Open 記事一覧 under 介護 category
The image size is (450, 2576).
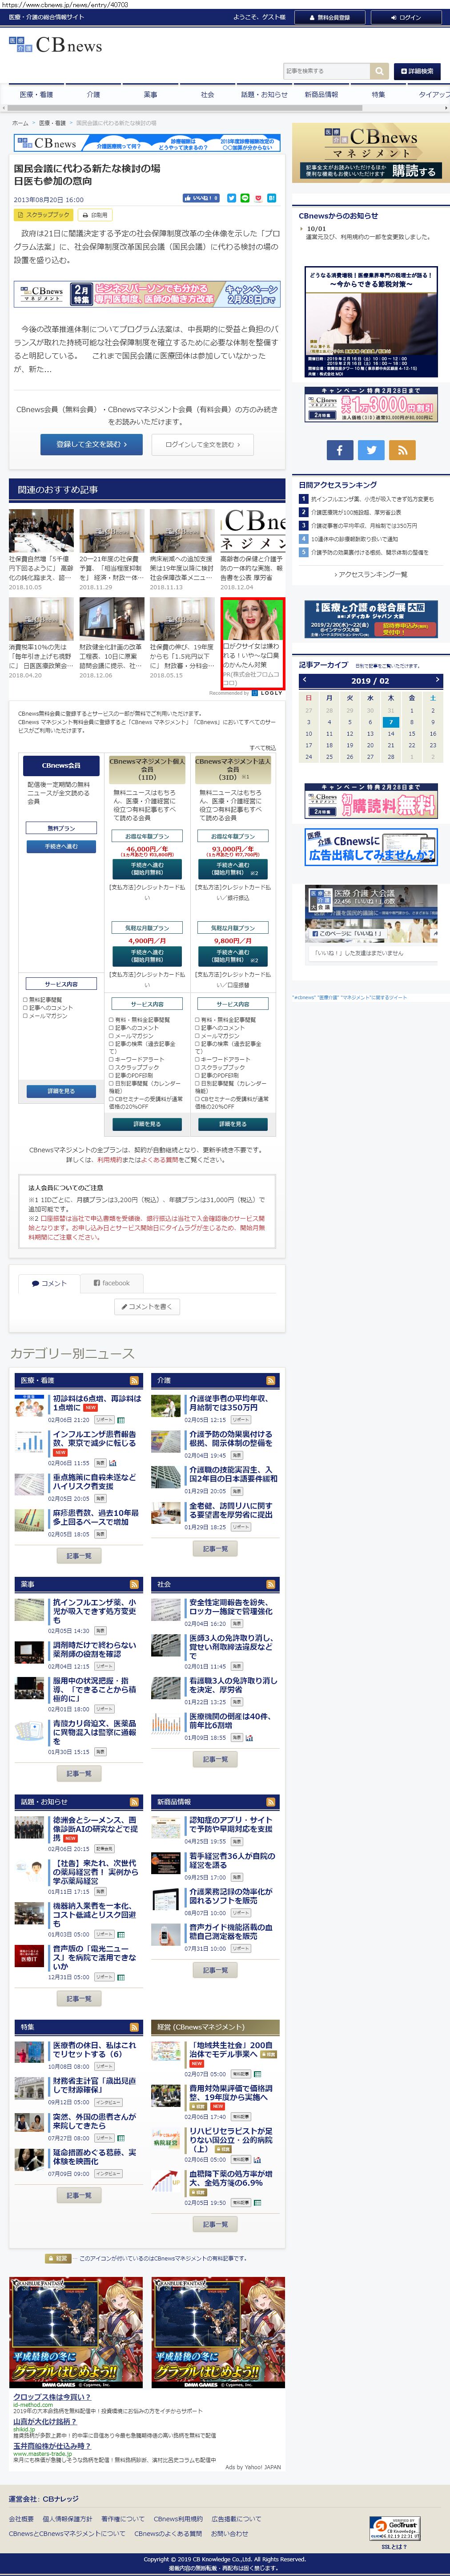coord(215,1549)
